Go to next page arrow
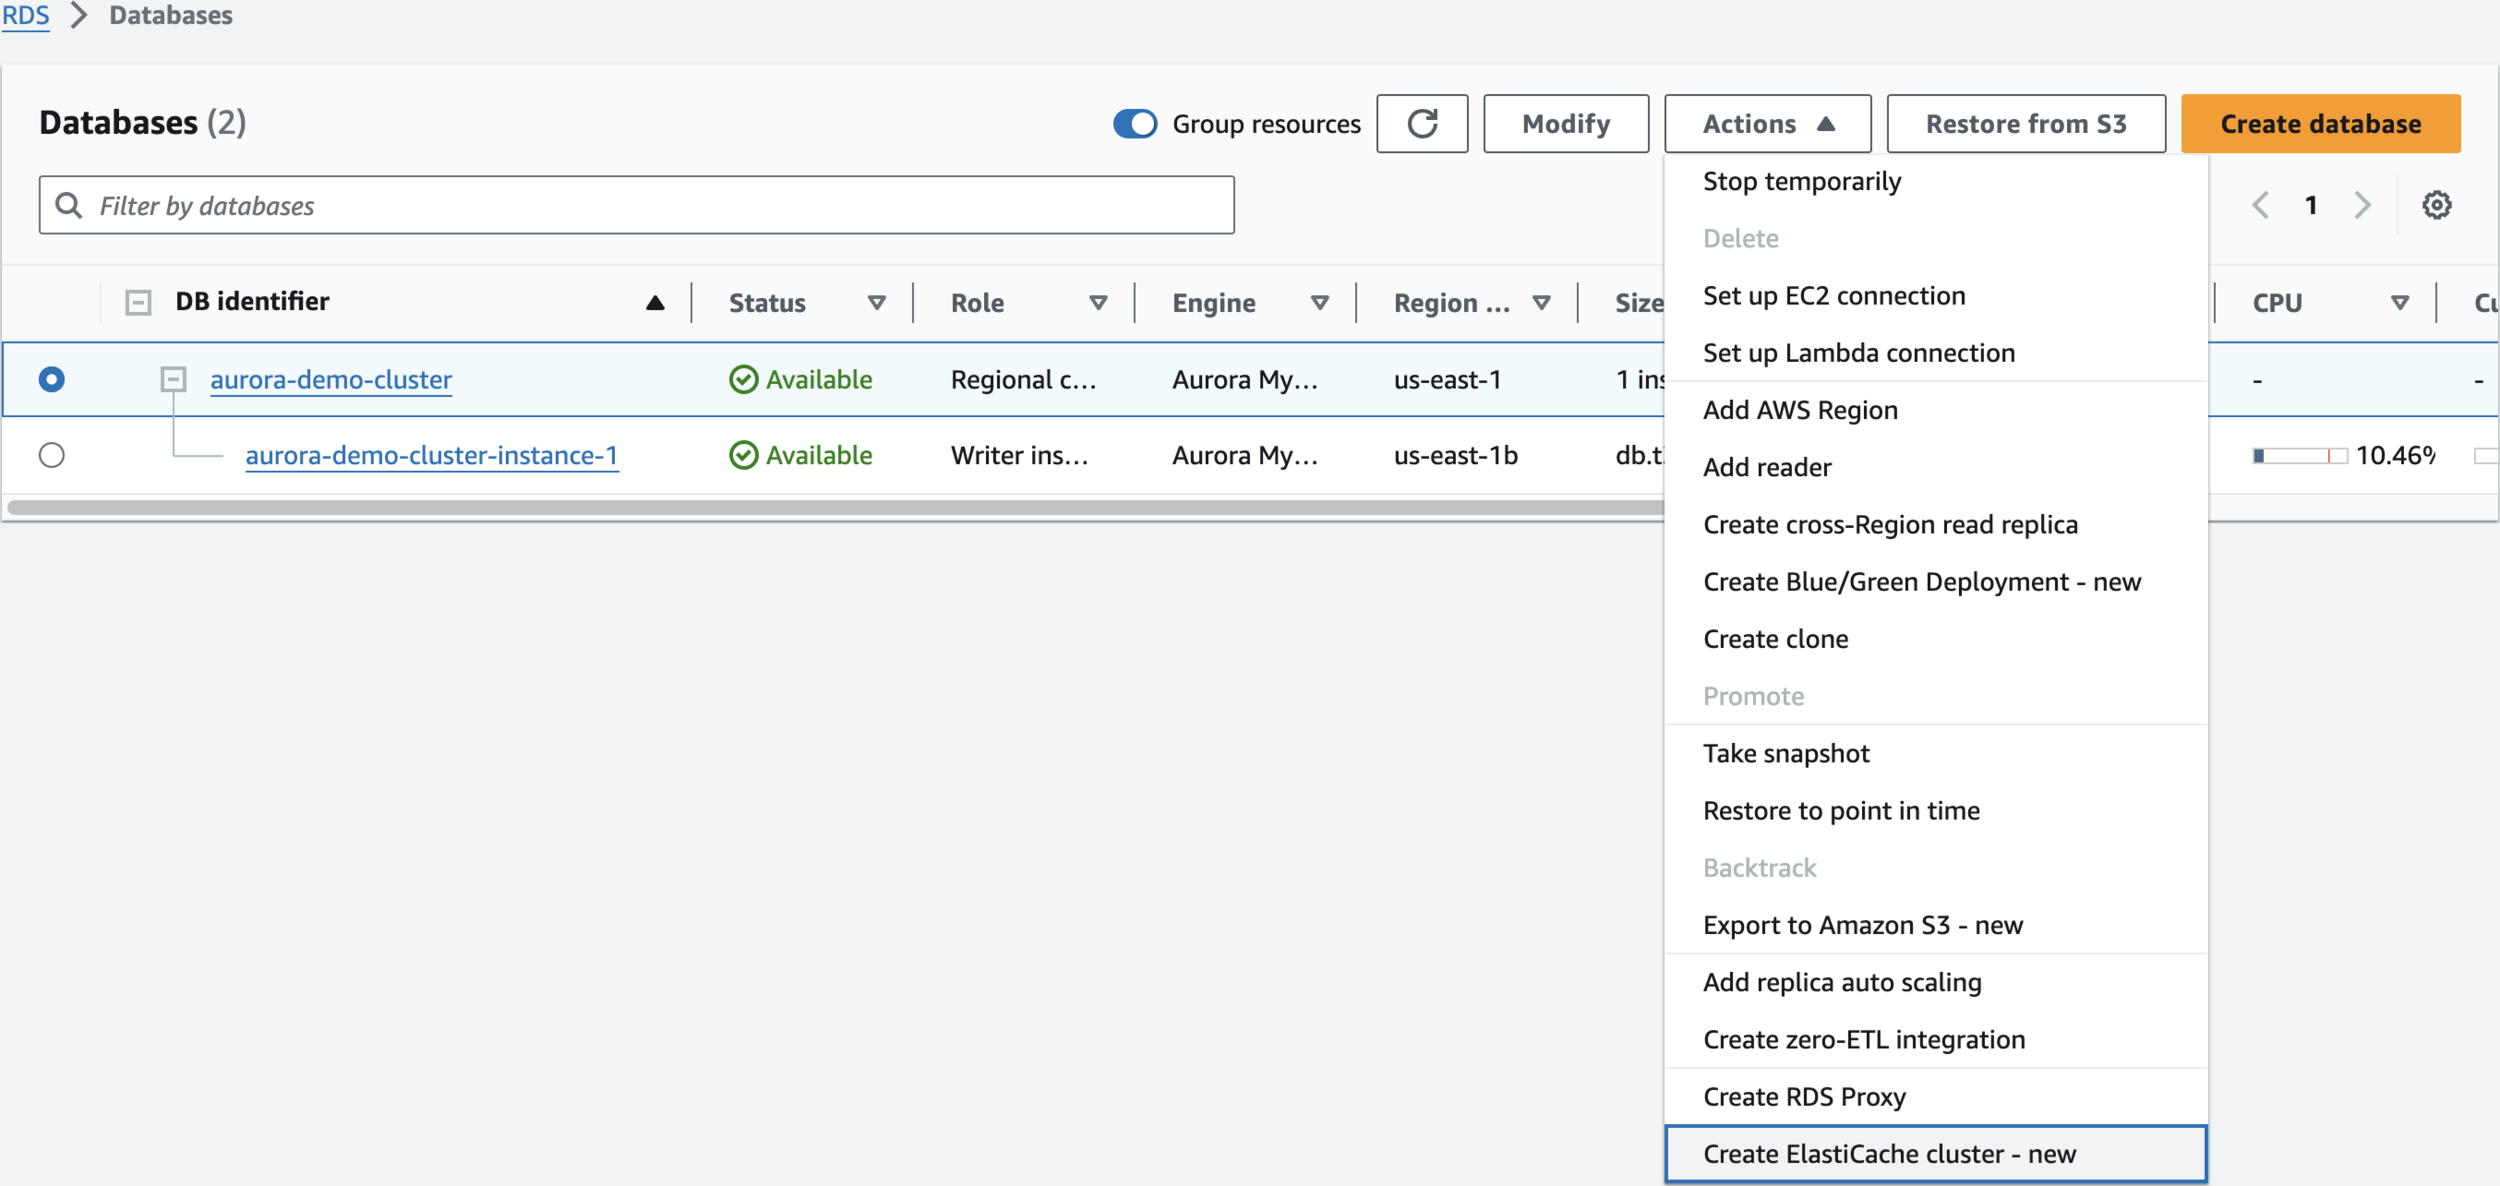 (2362, 205)
